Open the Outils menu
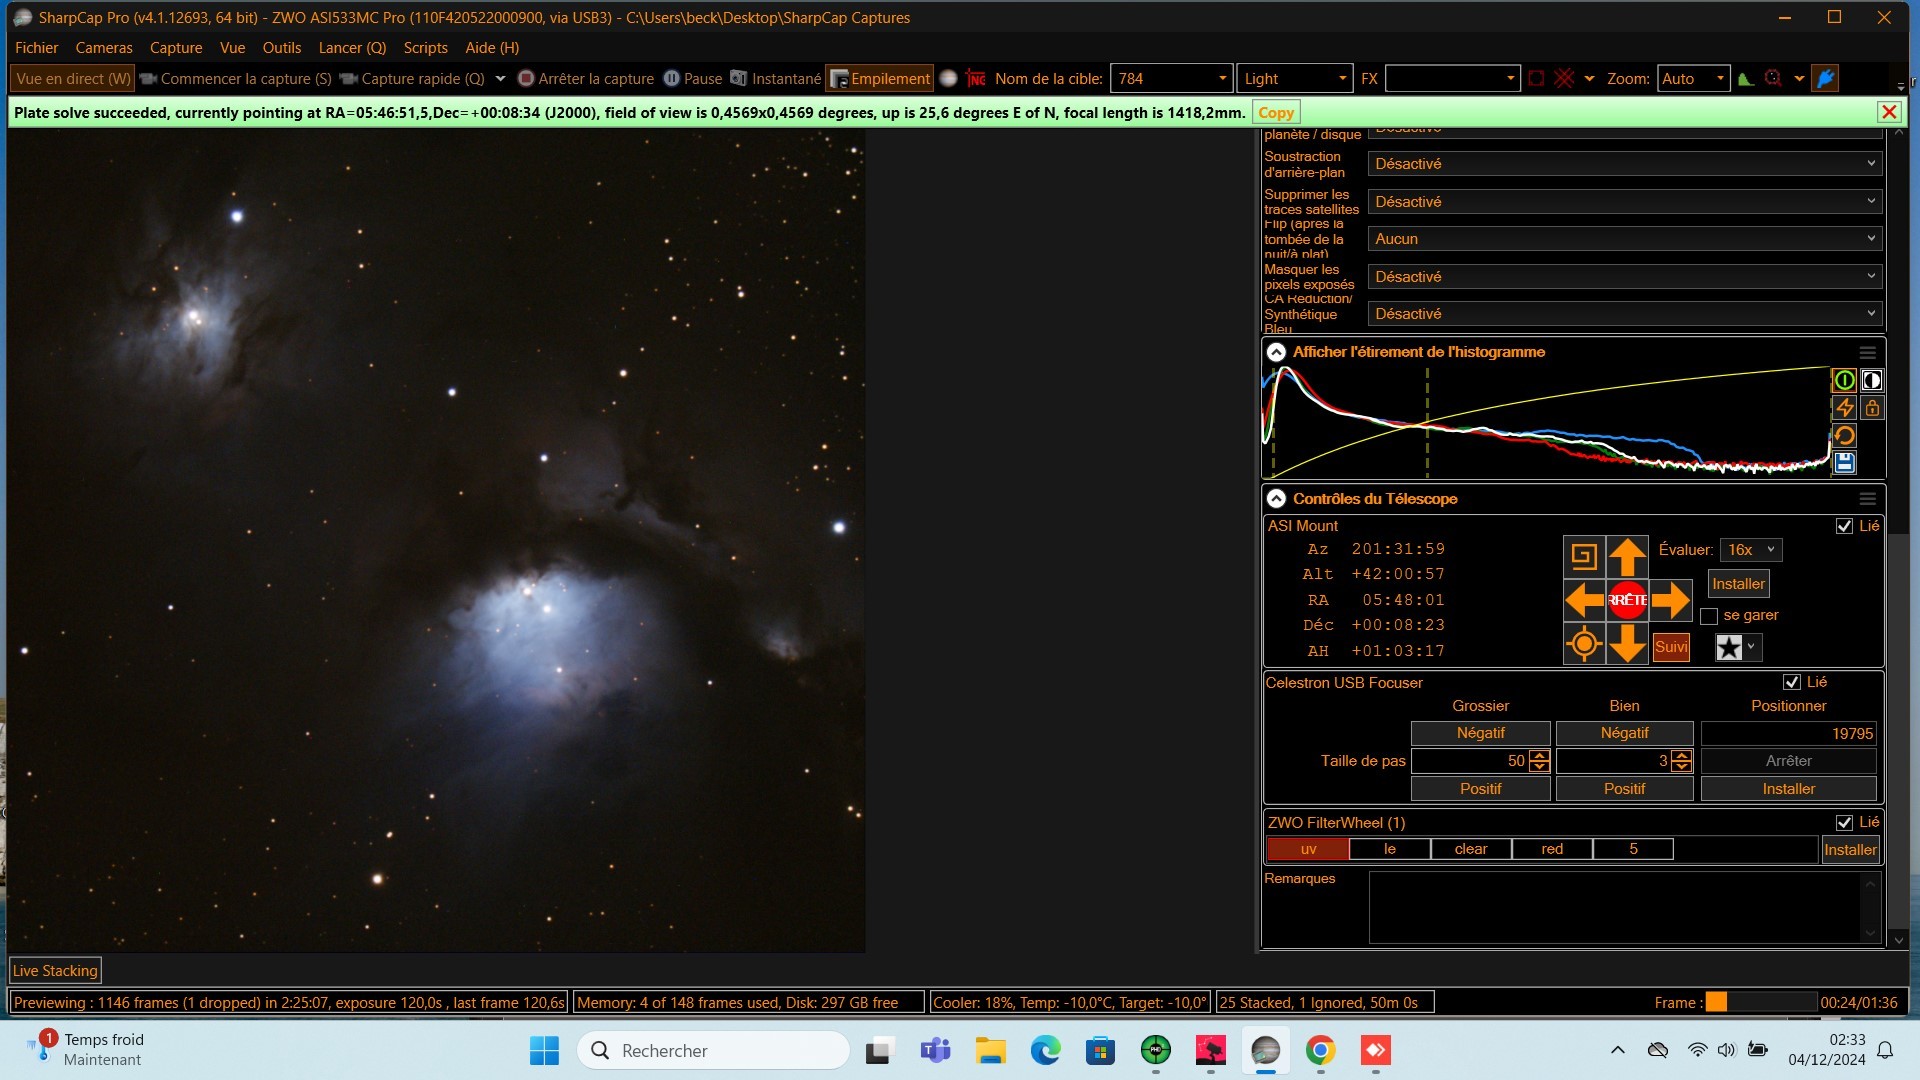 pos(281,48)
